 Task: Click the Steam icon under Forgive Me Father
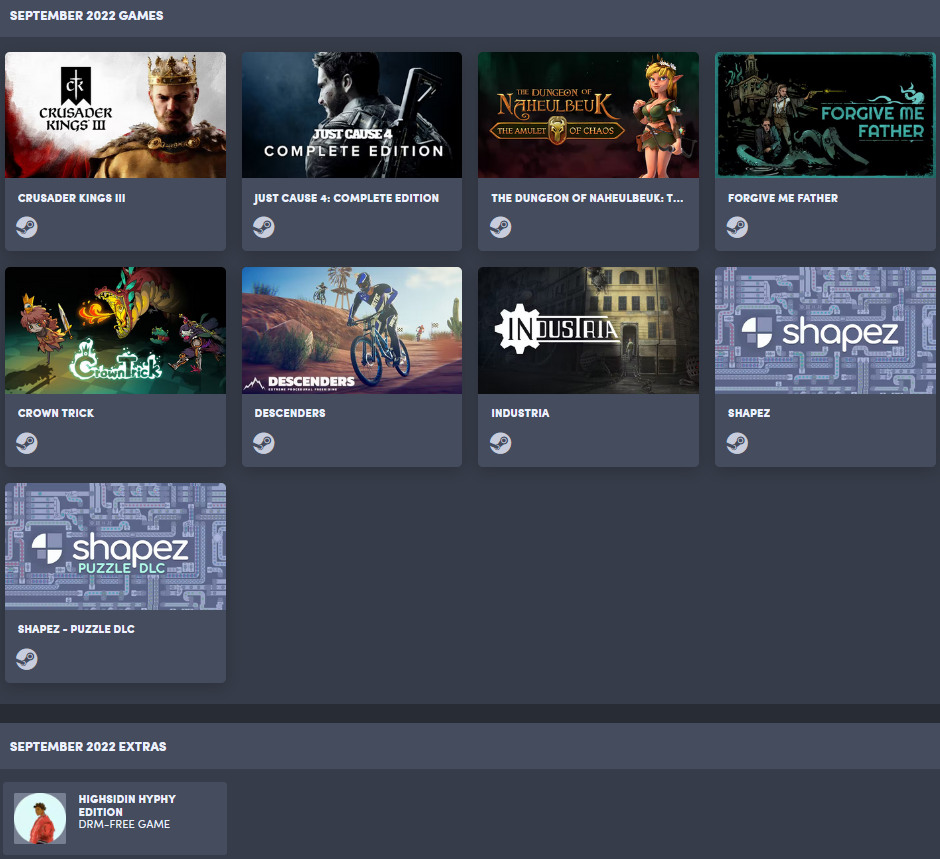pos(737,227)
